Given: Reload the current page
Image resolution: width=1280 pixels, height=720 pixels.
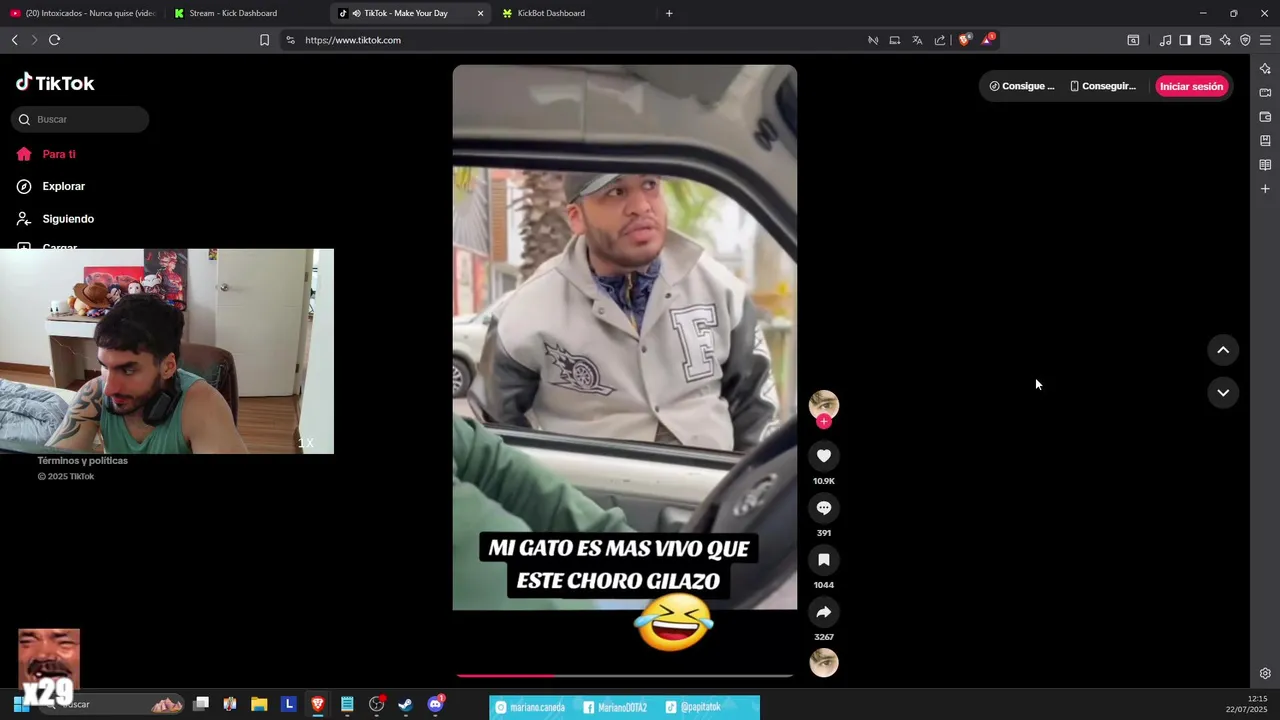Looking at the screenshot, I should pyautogui.click(x=55, y=40).
